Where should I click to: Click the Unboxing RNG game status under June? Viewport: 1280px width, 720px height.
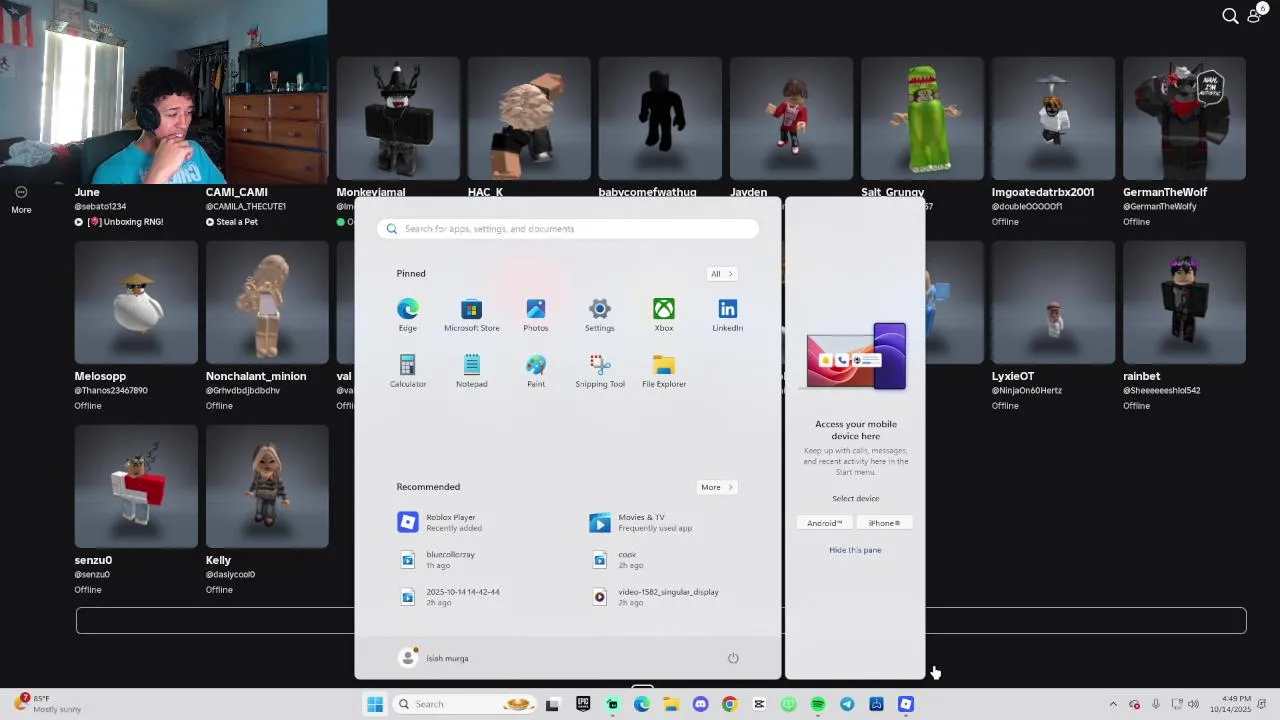[x=119, y=222]
